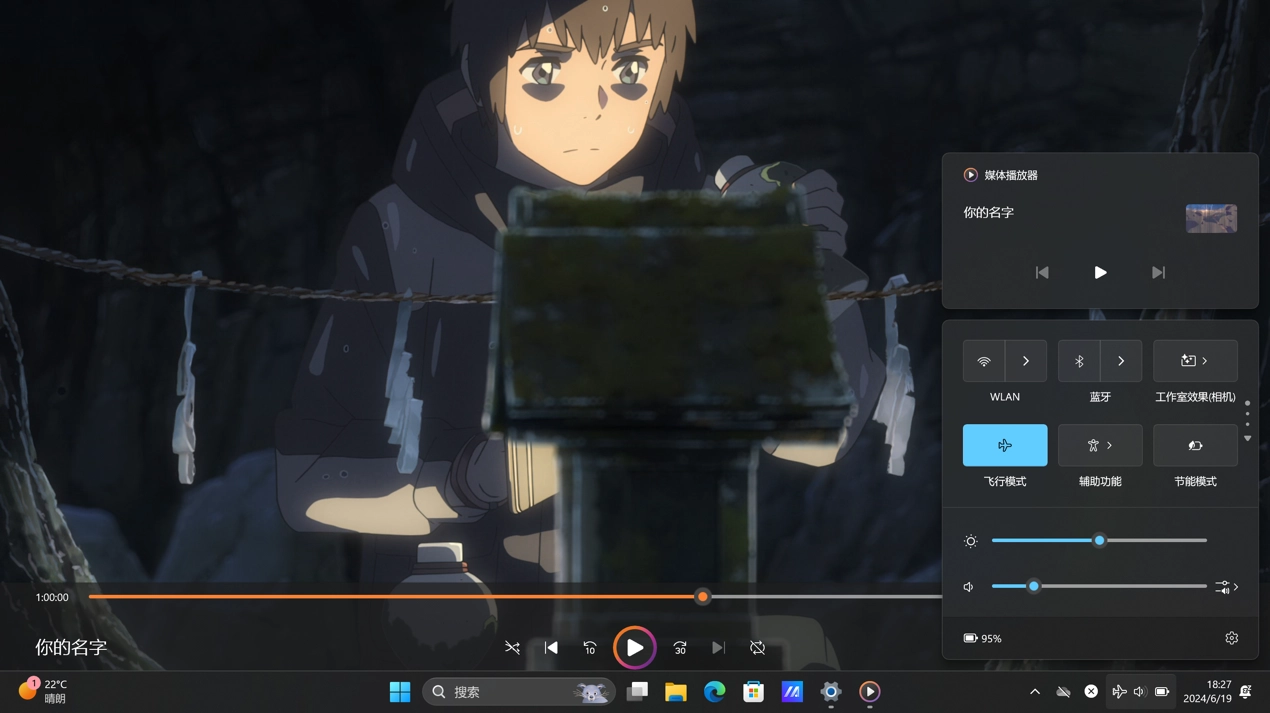Open 工作室效果 camera studio effects
Viewport: 1270px width, 713px height.
1195,361
